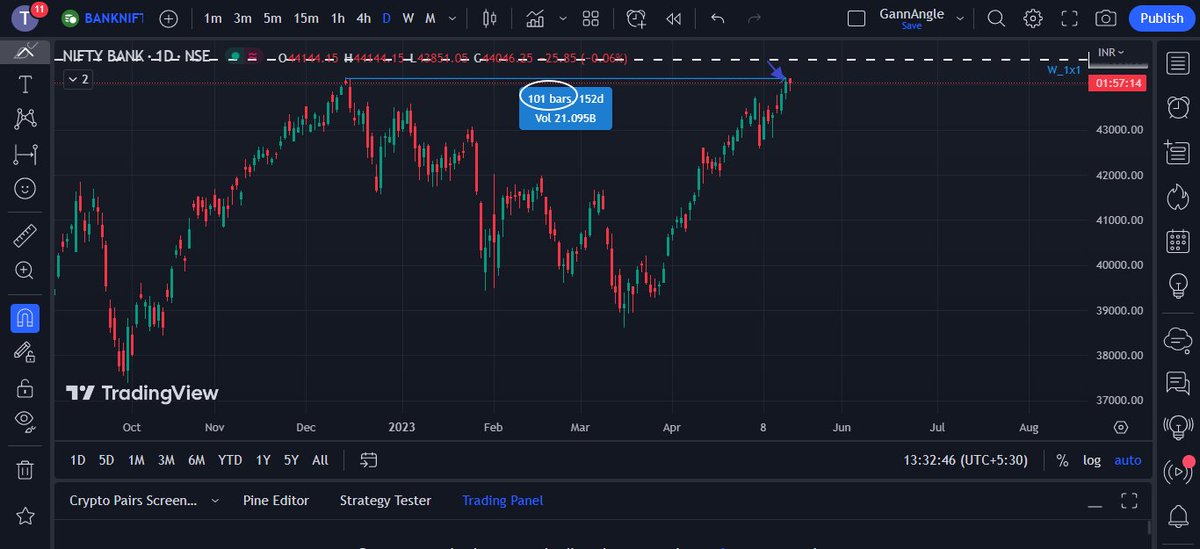Viewport: 1200px width, 549px height.
Task: Select the ruler measure tool
Action: tap(25, 236)
